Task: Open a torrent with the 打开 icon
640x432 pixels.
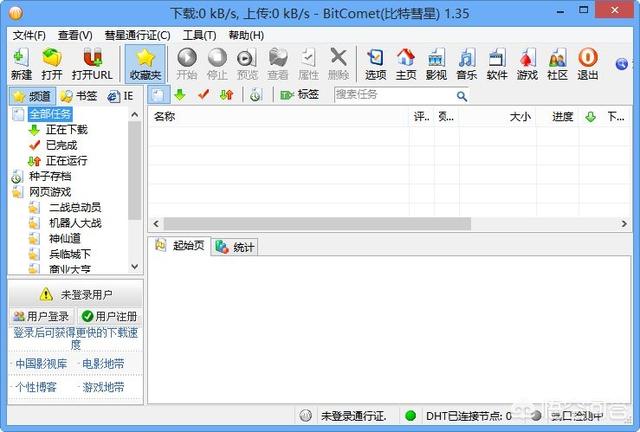Action: coord(52,63)
